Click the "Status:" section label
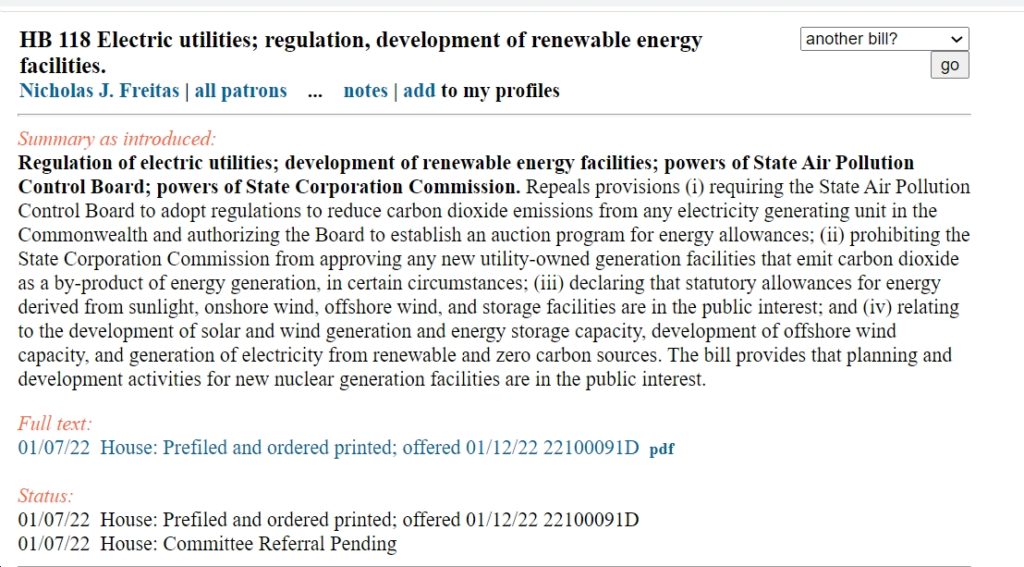The height and width of the screenshot is (567, 1024). [x=45, y=496]
